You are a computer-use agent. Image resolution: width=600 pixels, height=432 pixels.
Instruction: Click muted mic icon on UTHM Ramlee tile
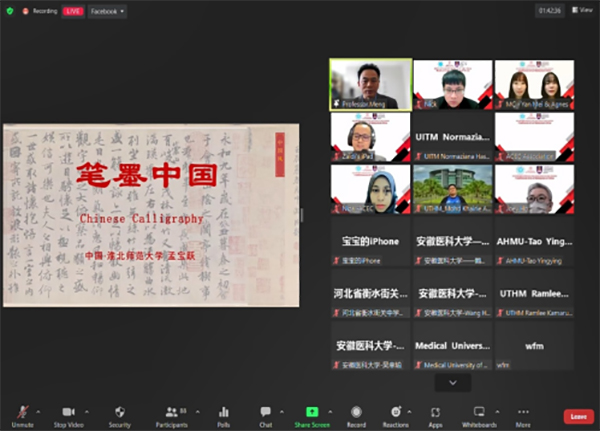500,313
